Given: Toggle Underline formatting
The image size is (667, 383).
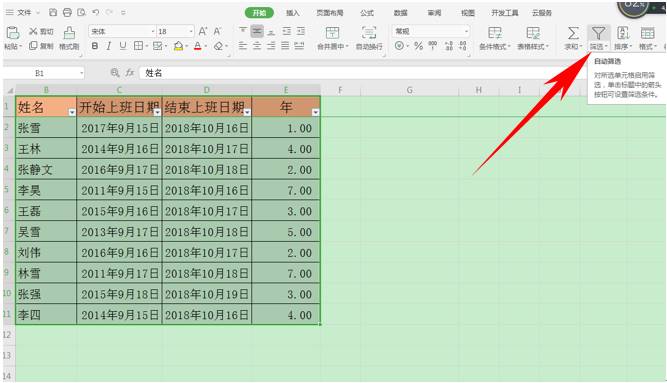Looking at the screenshot, I should (x=123, y=46).
